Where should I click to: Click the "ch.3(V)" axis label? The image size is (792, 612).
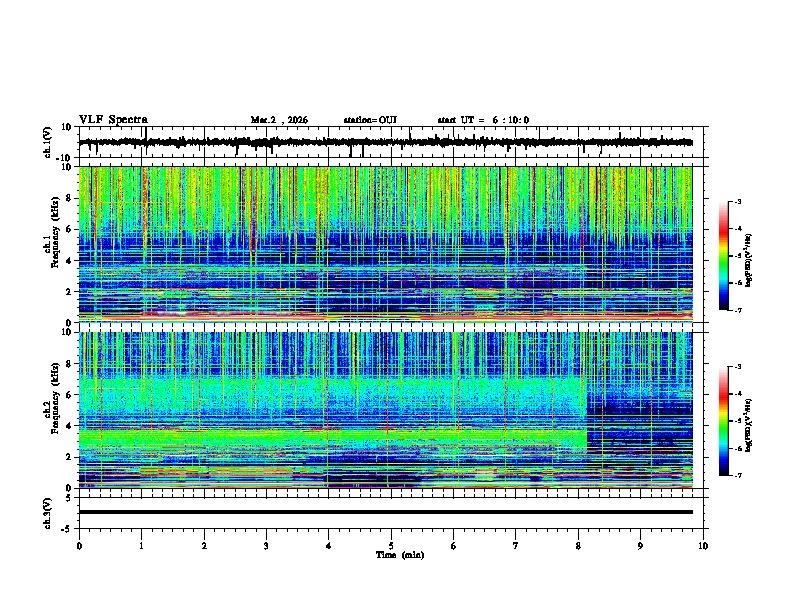(48, 513)
